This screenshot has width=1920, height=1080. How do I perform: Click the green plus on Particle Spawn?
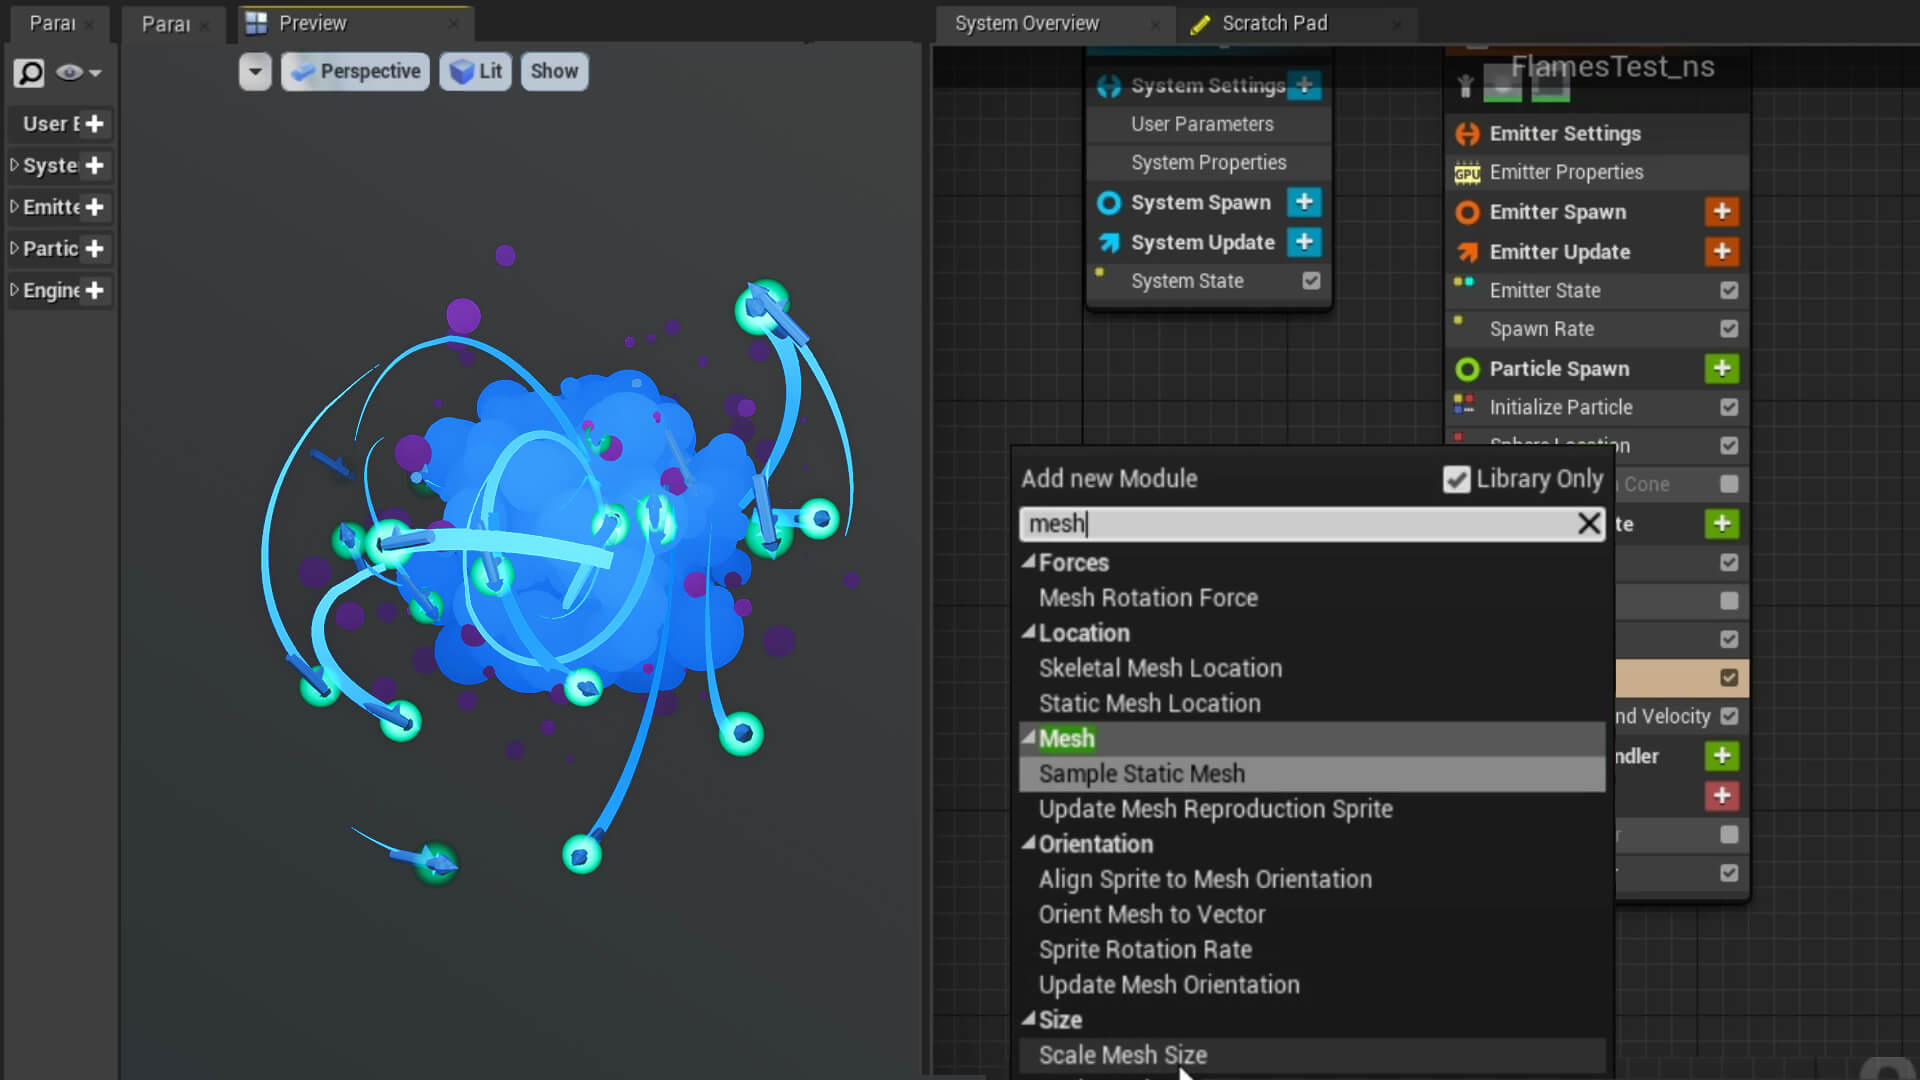click(1721, 368)
